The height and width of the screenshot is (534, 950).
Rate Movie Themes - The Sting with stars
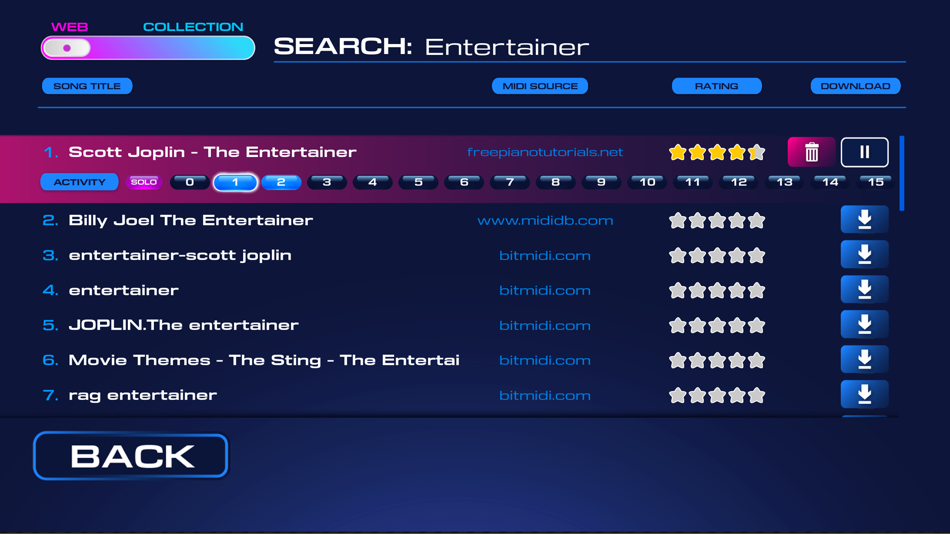pyautogui.click(x=717, y=361)
